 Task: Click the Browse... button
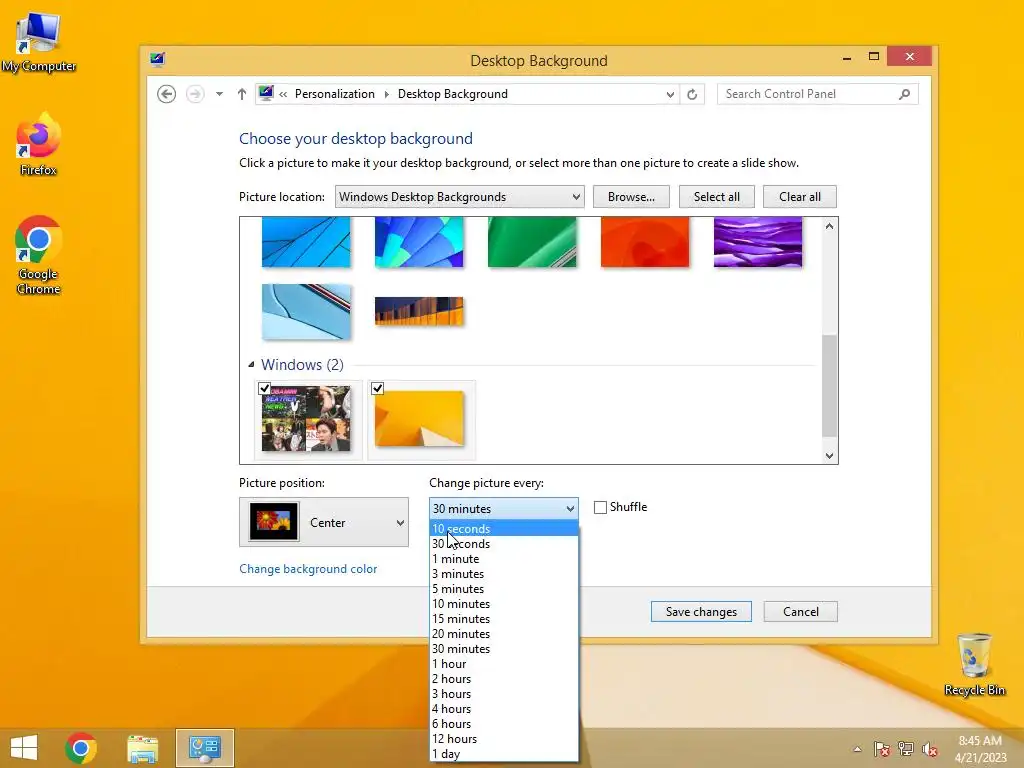(631, 197)
